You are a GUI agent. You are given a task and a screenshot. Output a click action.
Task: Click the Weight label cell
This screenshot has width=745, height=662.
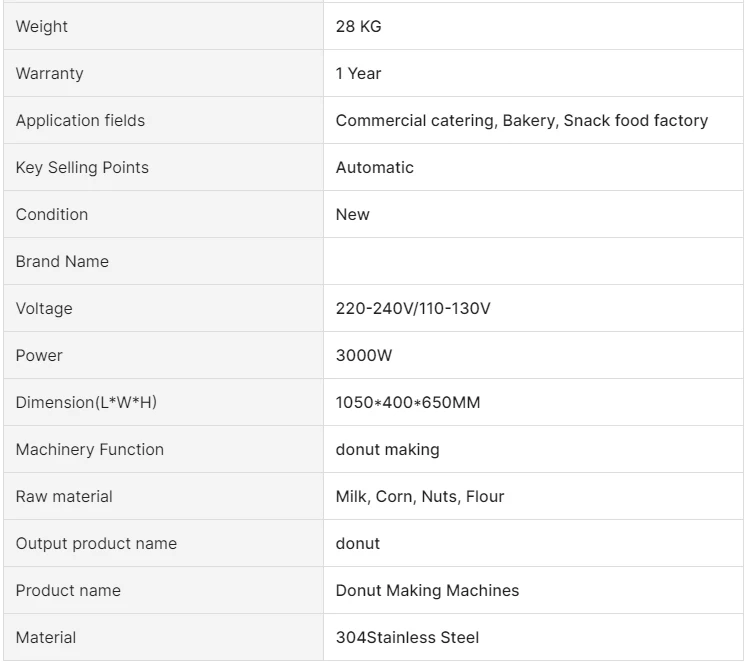click(42, 27)
